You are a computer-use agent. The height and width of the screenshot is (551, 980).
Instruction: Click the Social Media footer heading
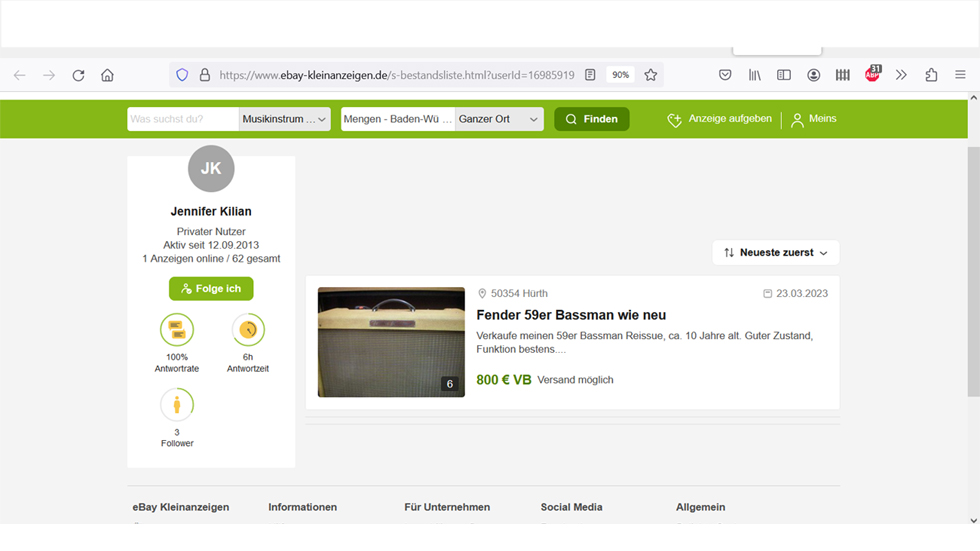(x=571, y=507)
